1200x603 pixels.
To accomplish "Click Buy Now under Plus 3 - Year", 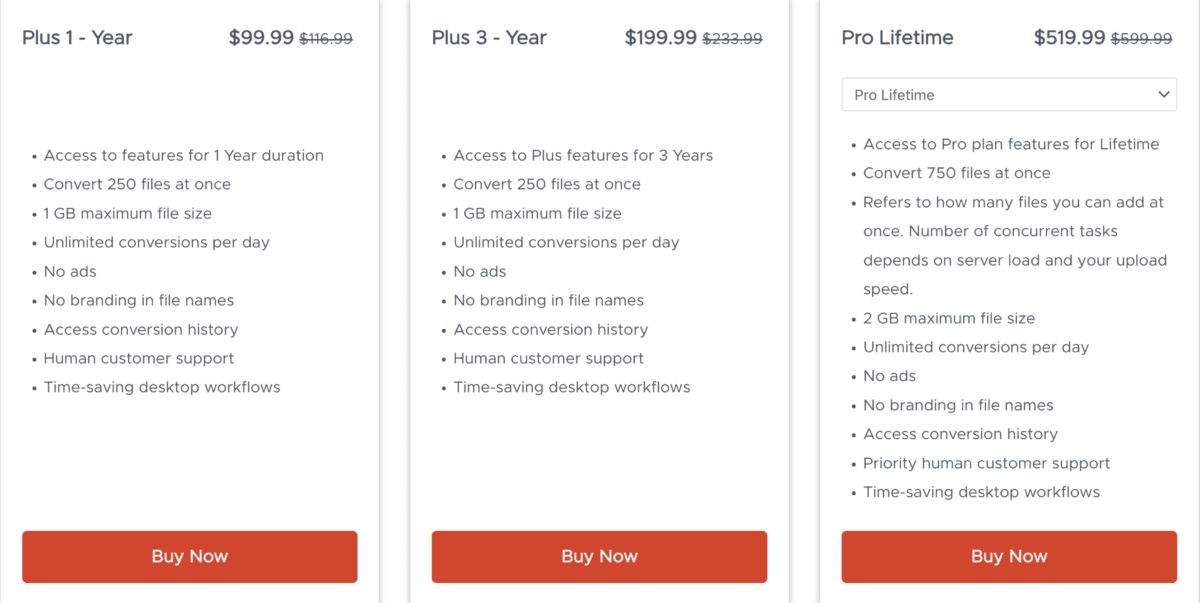I will tap(598, 556).
